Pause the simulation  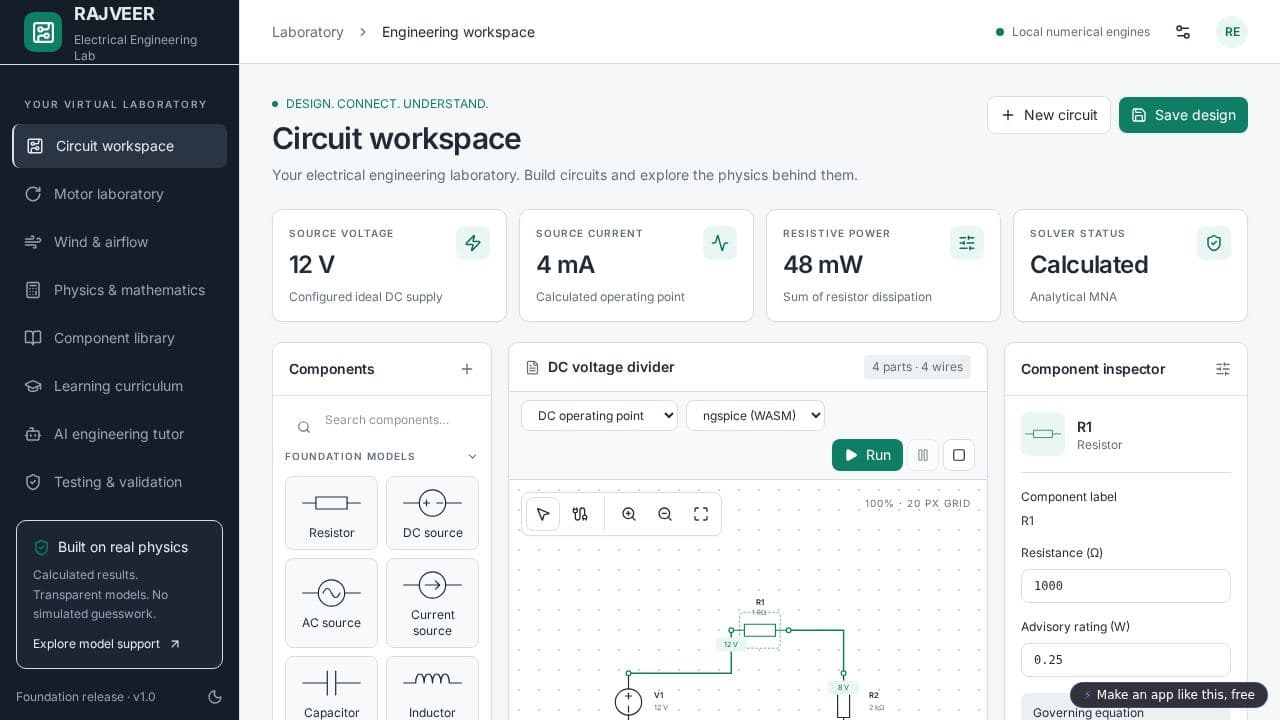point(923,455)
